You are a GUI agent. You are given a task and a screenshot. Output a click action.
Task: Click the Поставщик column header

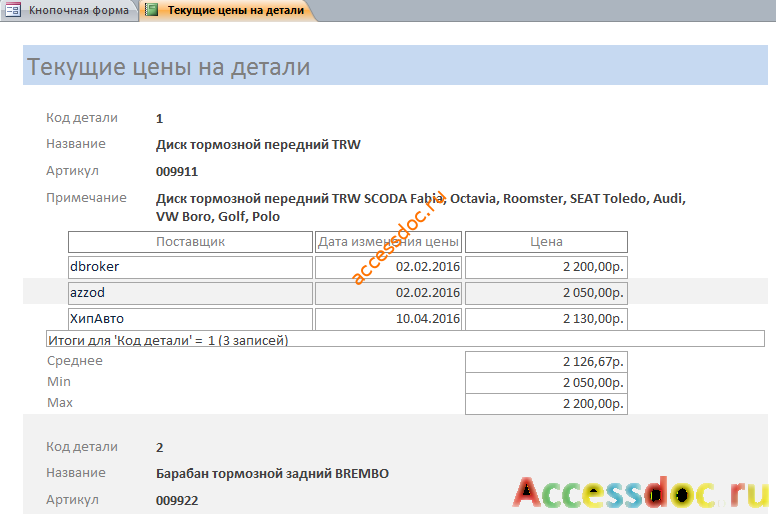click(191, 242)
